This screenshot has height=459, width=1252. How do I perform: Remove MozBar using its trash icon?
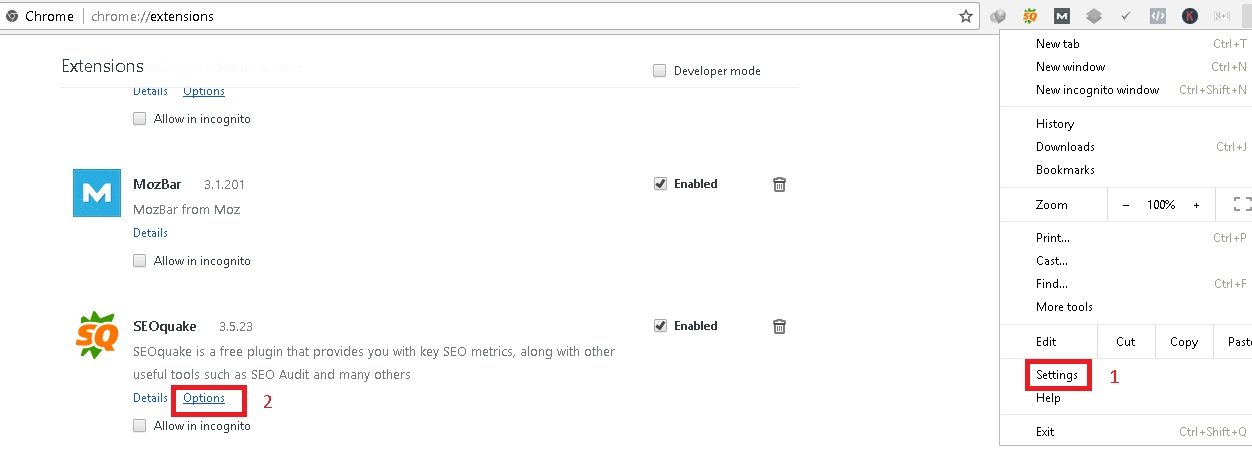click(780, 184)
